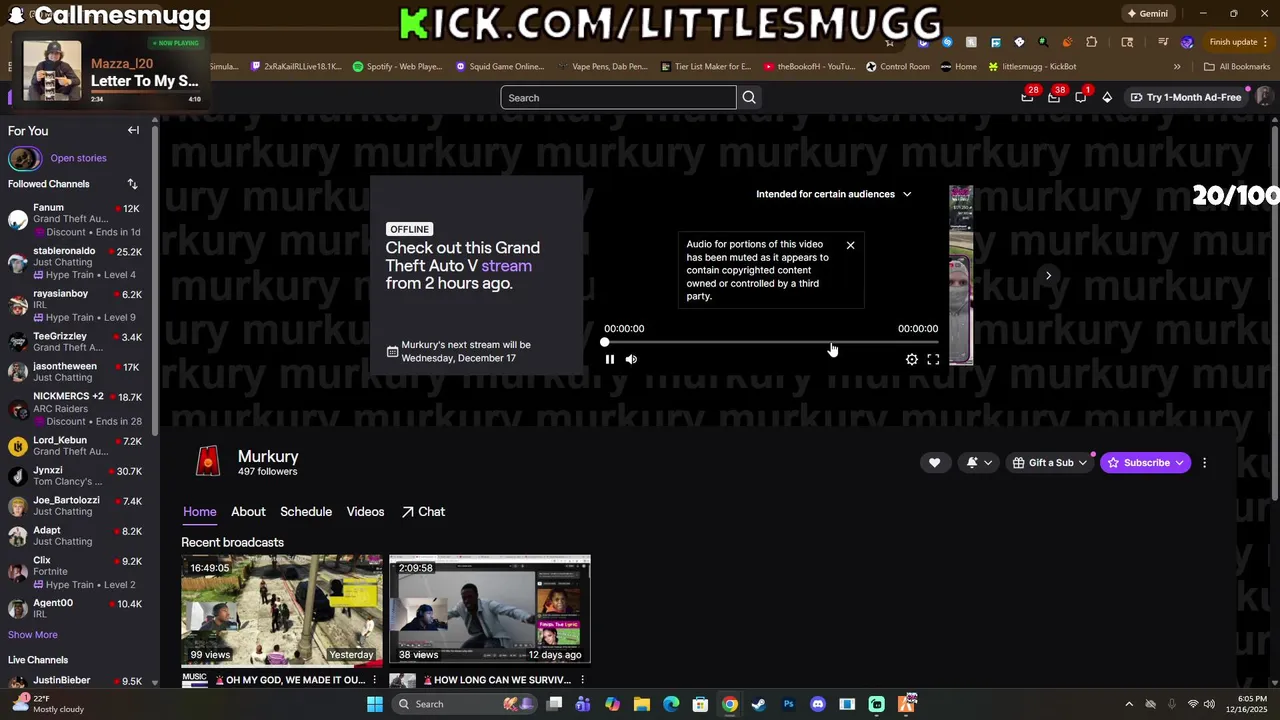Open the channel more options menu
This screenshot has height=720, width=1280.
[1204, 463]
